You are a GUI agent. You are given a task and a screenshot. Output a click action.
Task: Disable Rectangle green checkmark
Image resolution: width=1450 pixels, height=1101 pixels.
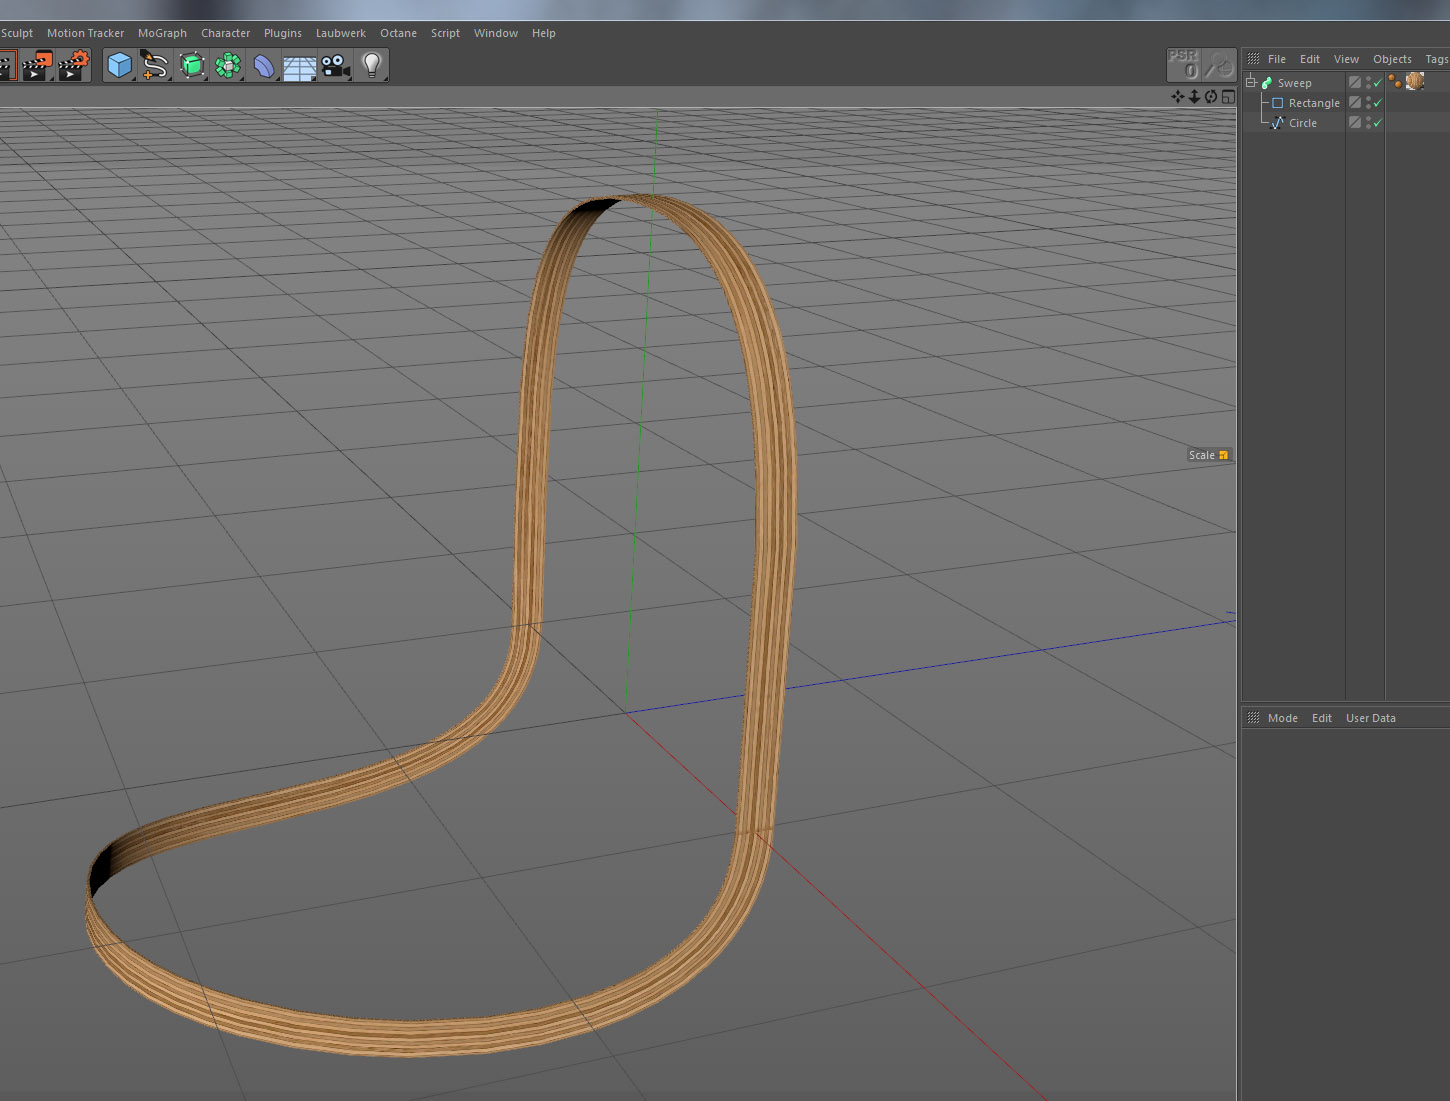click(x=1378, y=103)
